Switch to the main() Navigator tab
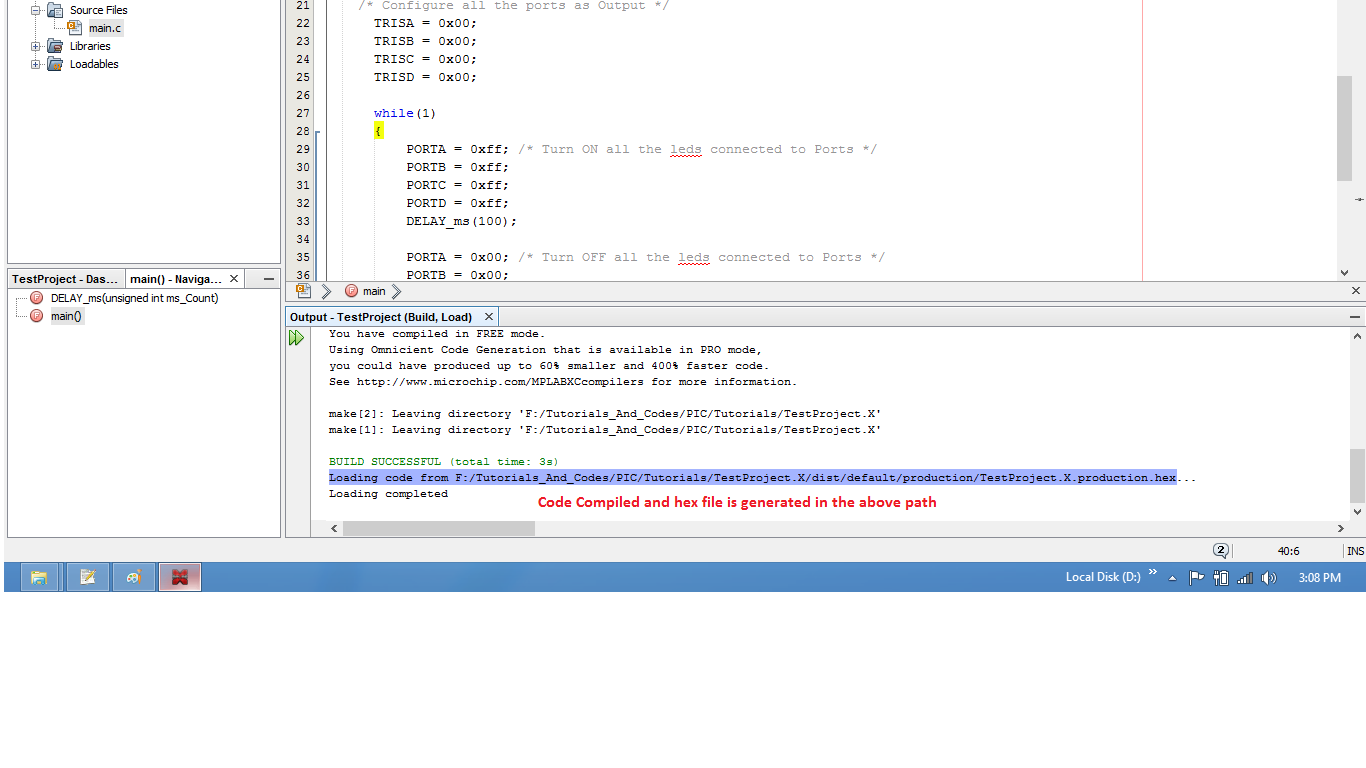 (x=176, y=279)
